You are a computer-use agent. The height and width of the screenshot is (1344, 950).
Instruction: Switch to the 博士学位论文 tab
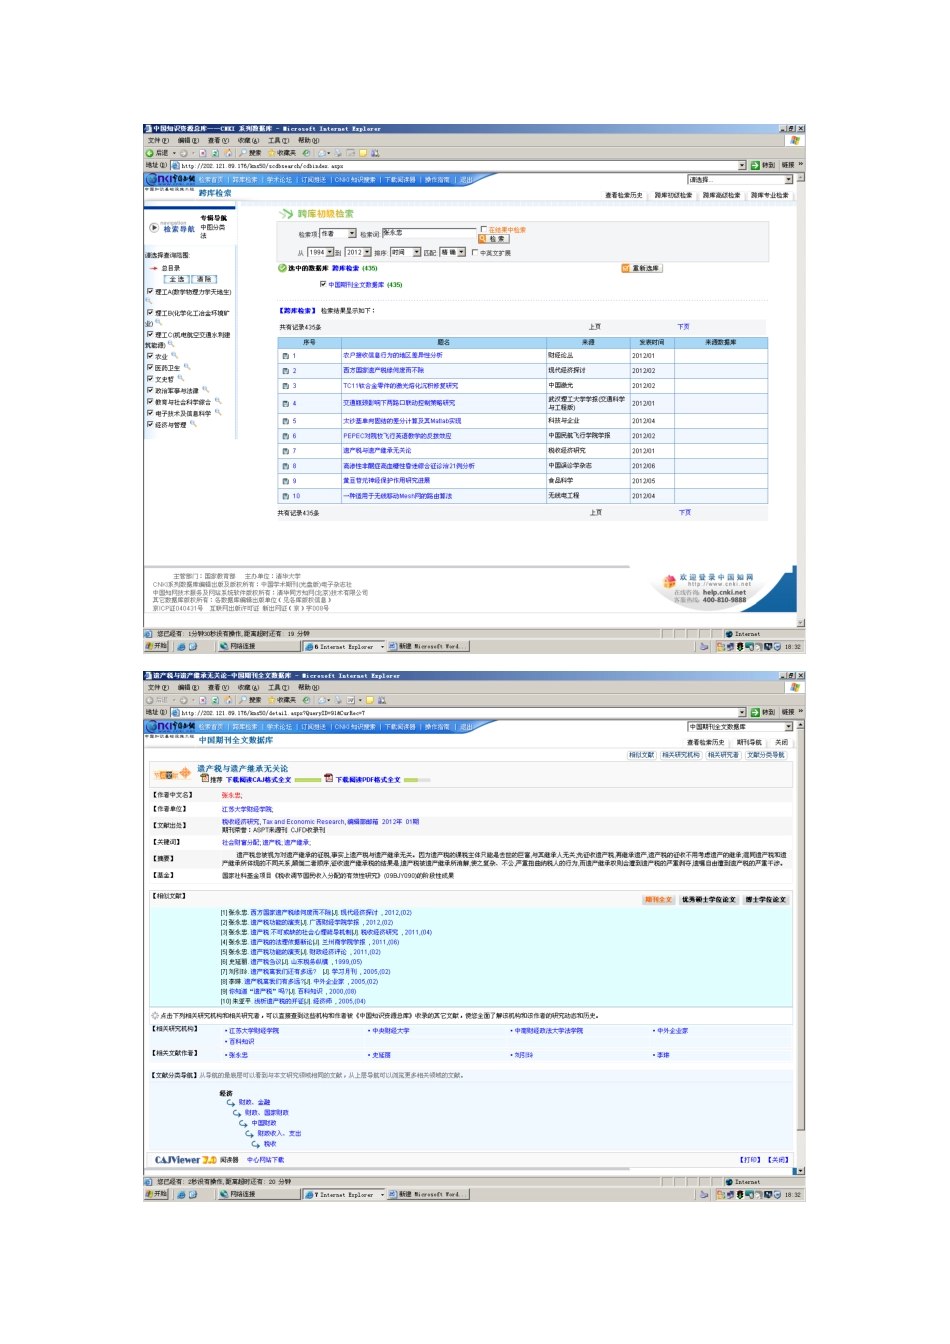pos(766,900)
